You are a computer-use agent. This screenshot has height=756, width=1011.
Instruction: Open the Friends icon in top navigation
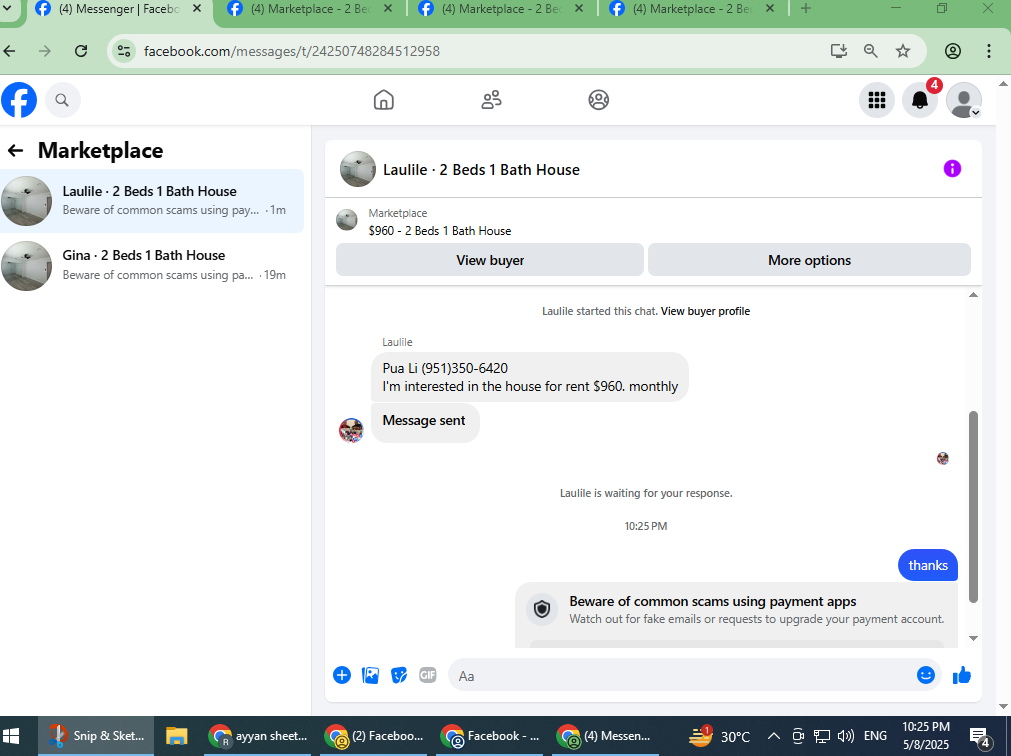[x=491, y=100]
